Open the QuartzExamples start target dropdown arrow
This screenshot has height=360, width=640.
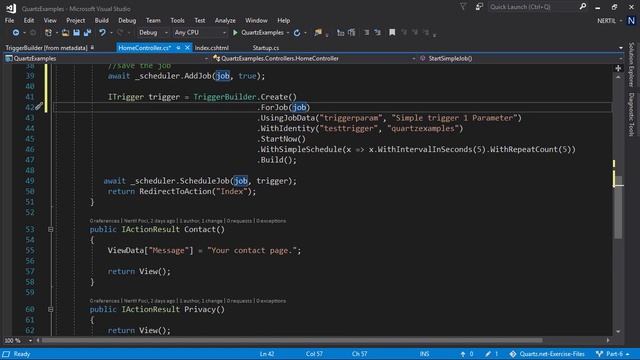(288, 33)
